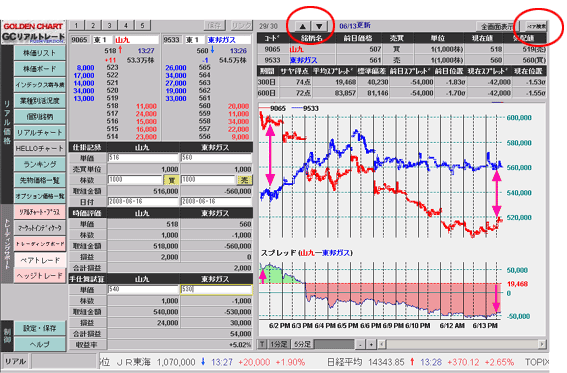Toggle the 売 sell button for 東邦ガス
The width and height of the screenshot is (567, 373).
(244, 180)
